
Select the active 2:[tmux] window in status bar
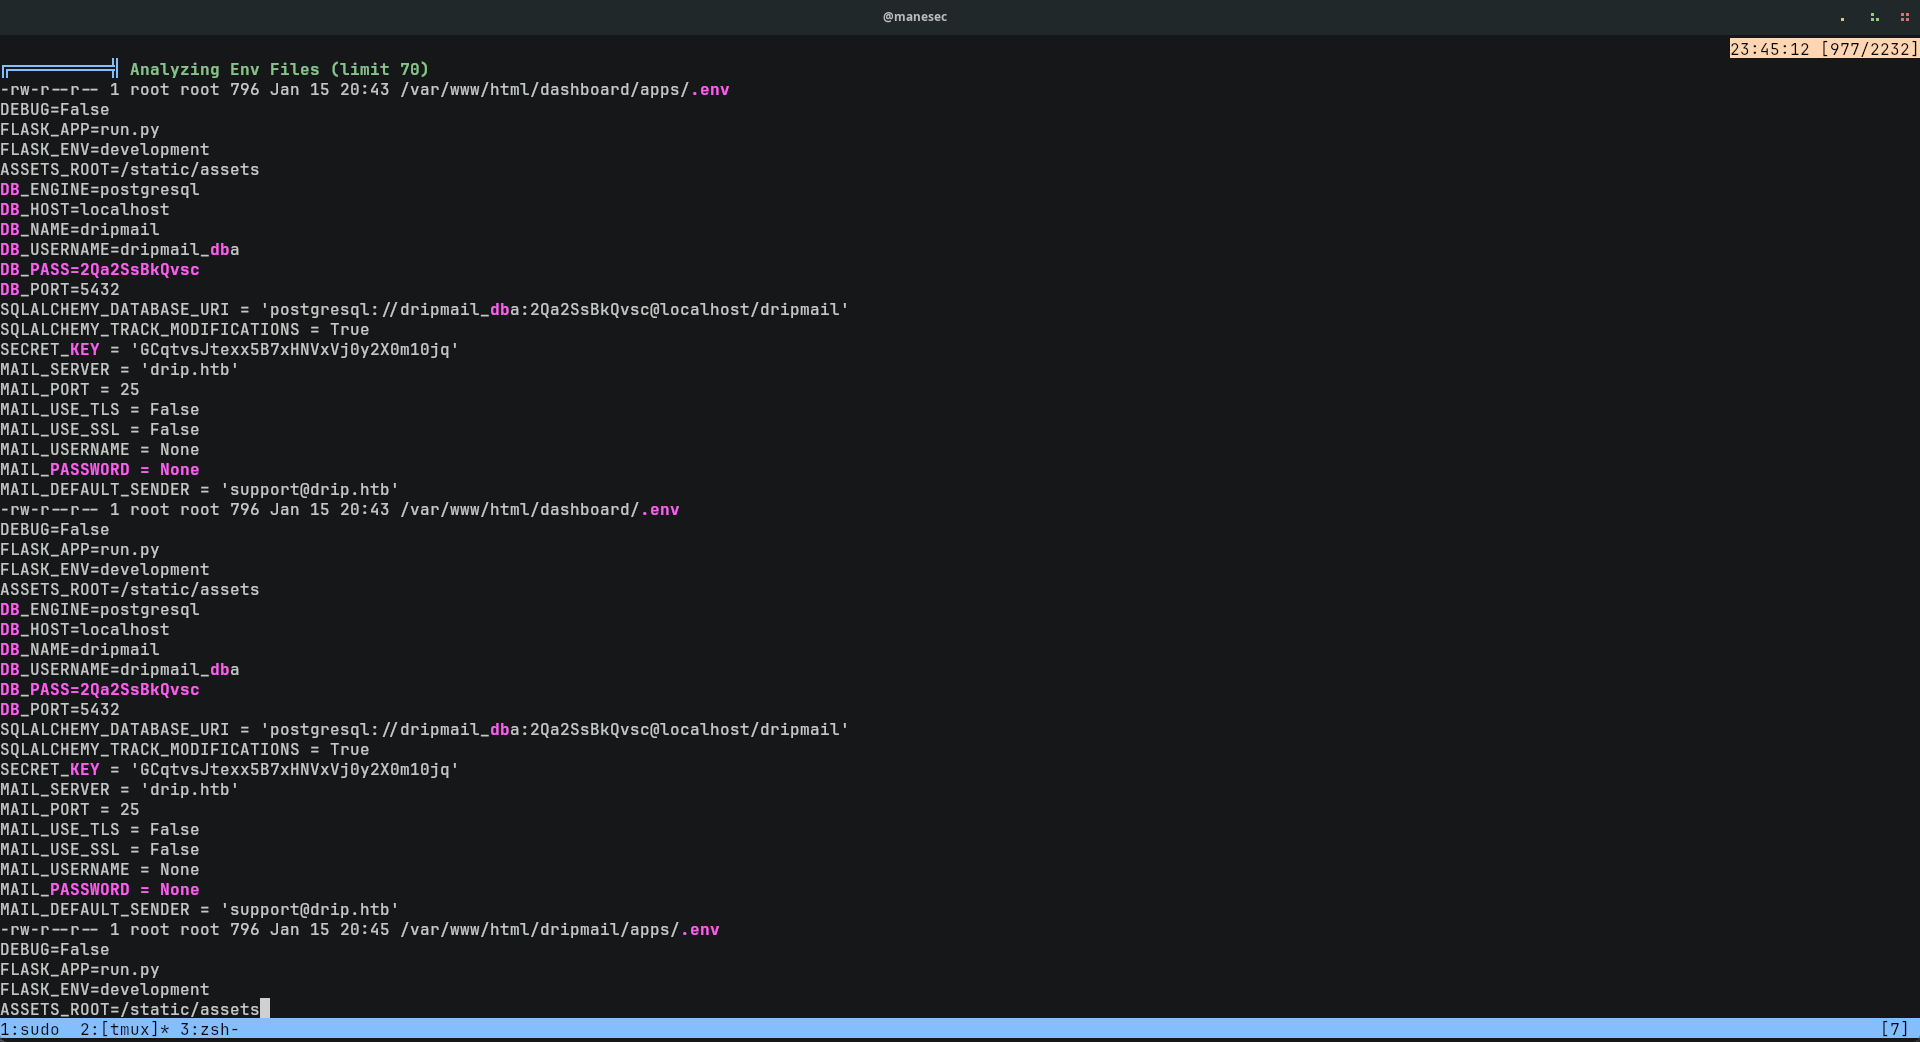(124, 1029)
